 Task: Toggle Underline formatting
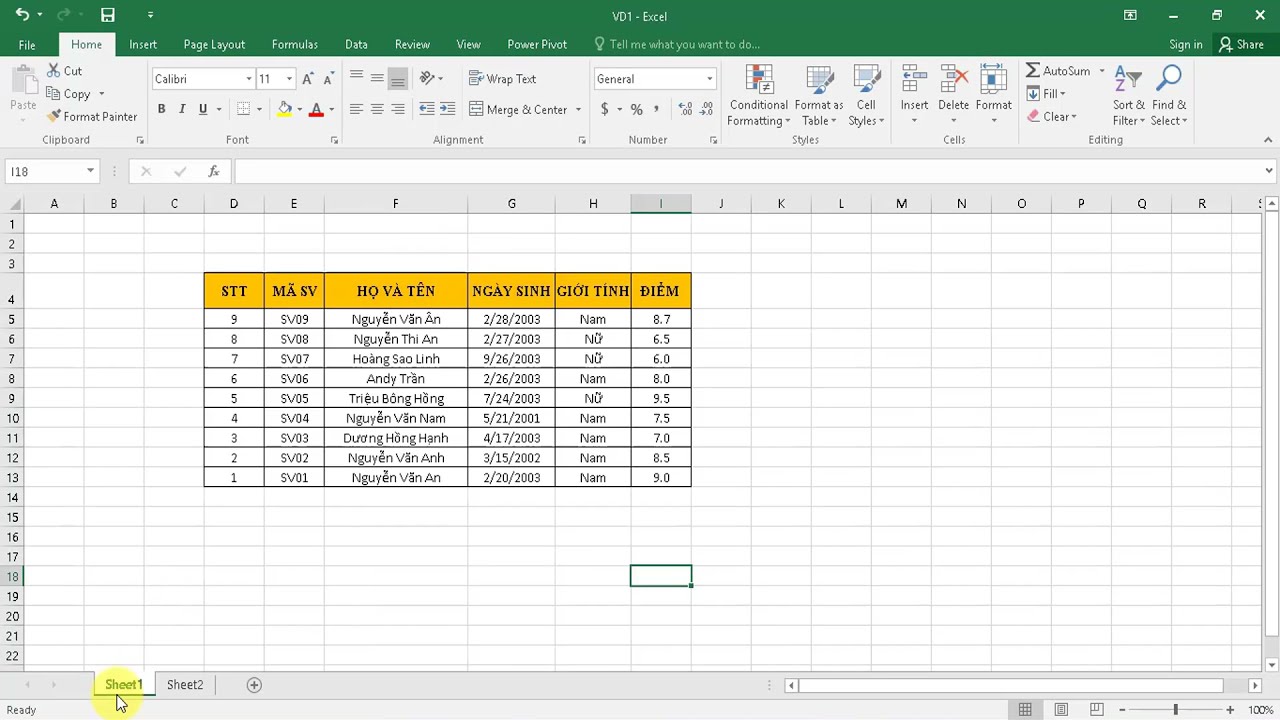[203, 109]
